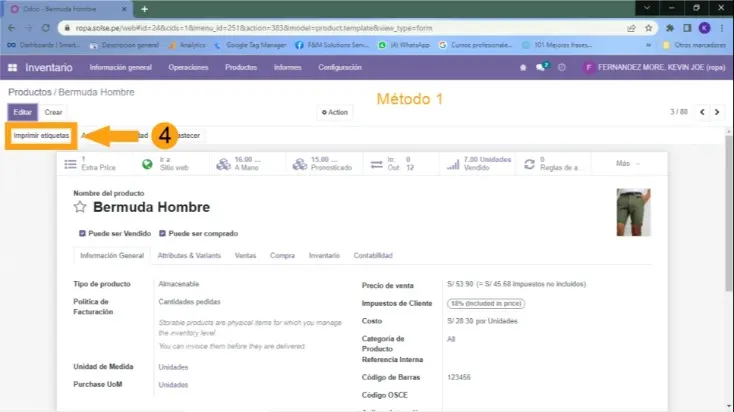
Task: Open the Odoo apps grid menu
Action: click(x=12, y=67)
